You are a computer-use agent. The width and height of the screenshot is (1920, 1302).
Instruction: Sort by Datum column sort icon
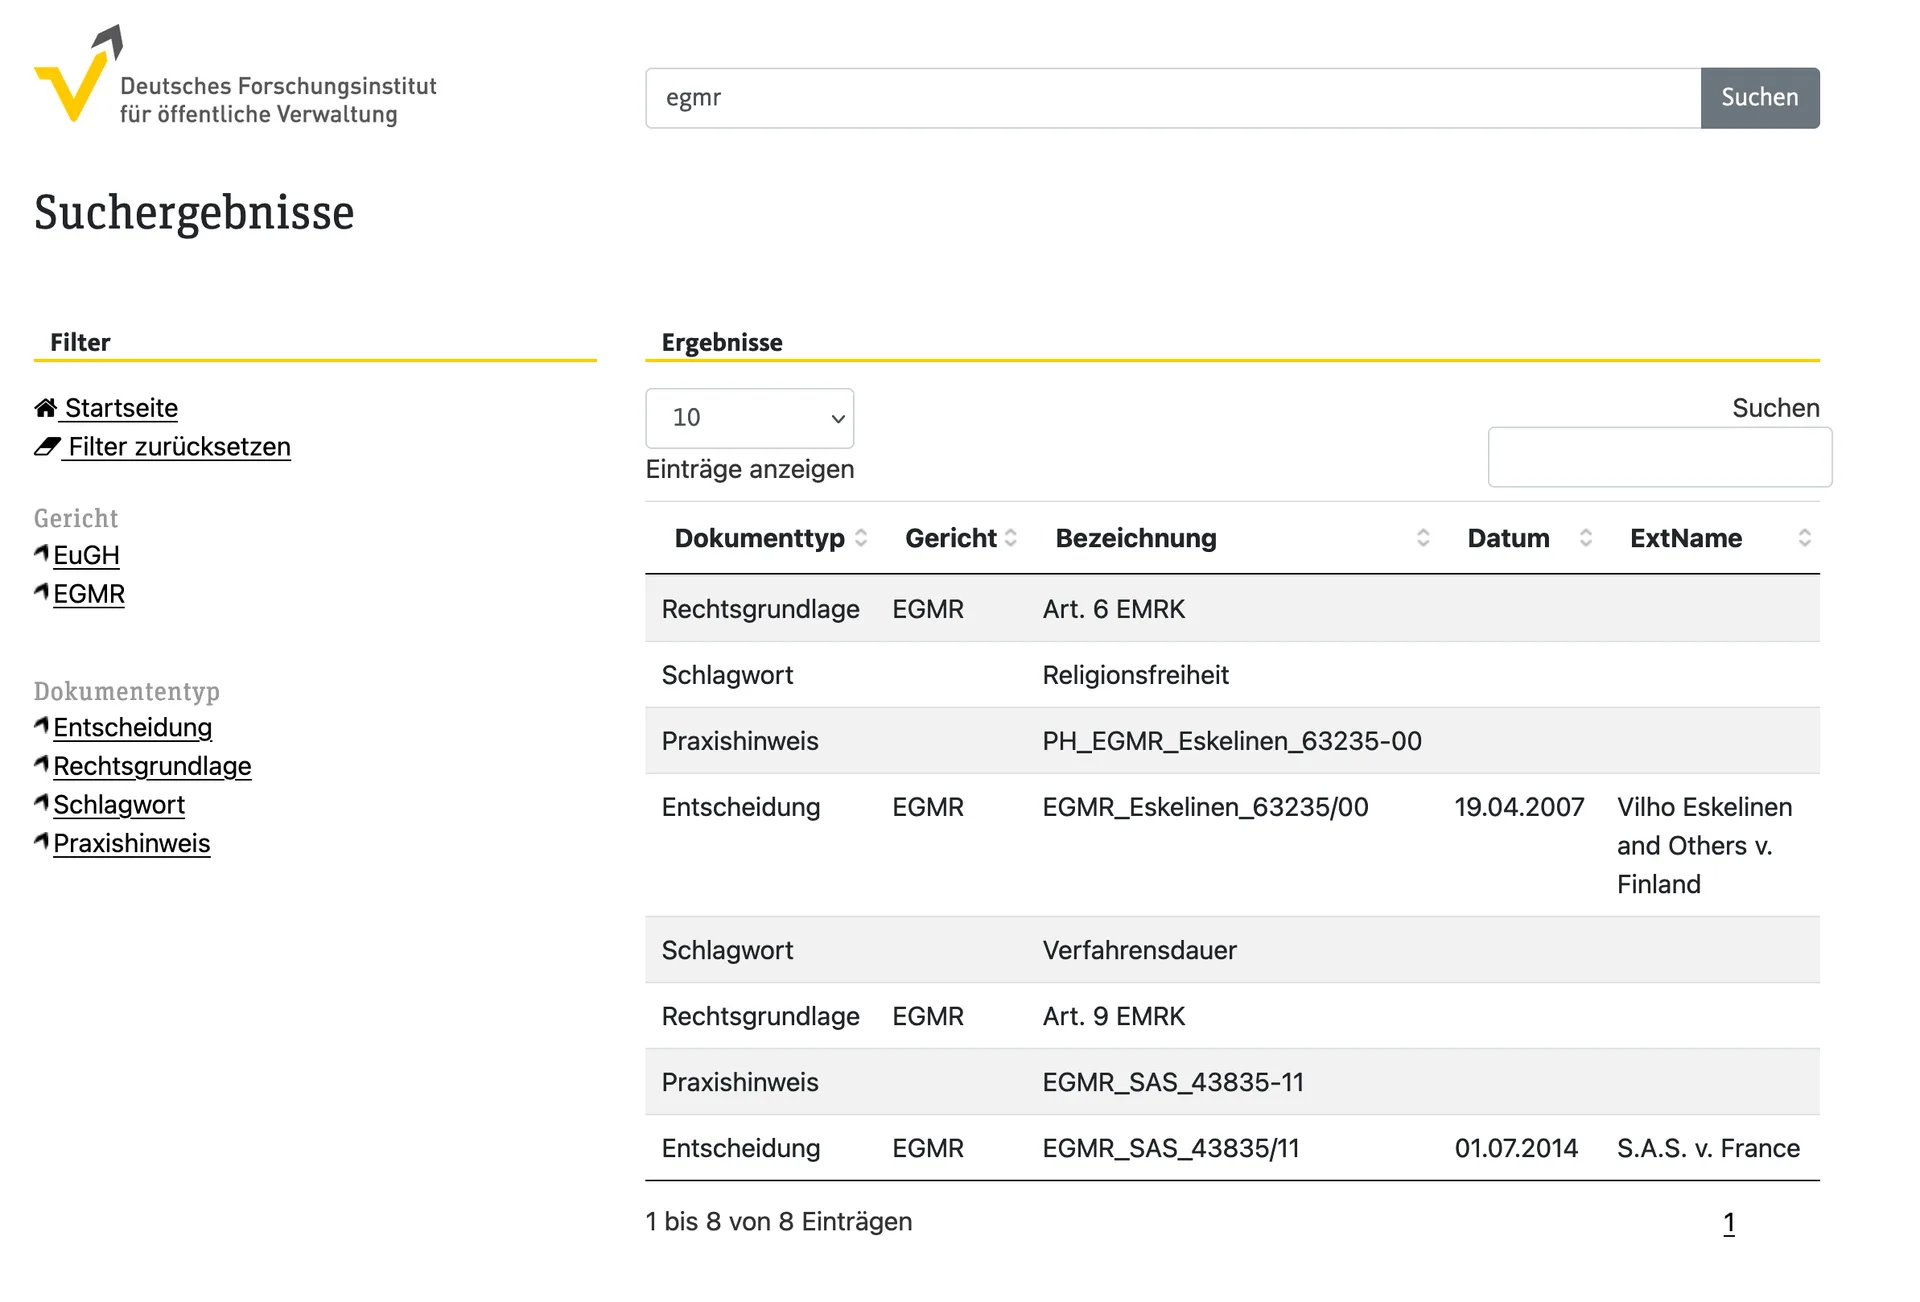(1586, 538)
